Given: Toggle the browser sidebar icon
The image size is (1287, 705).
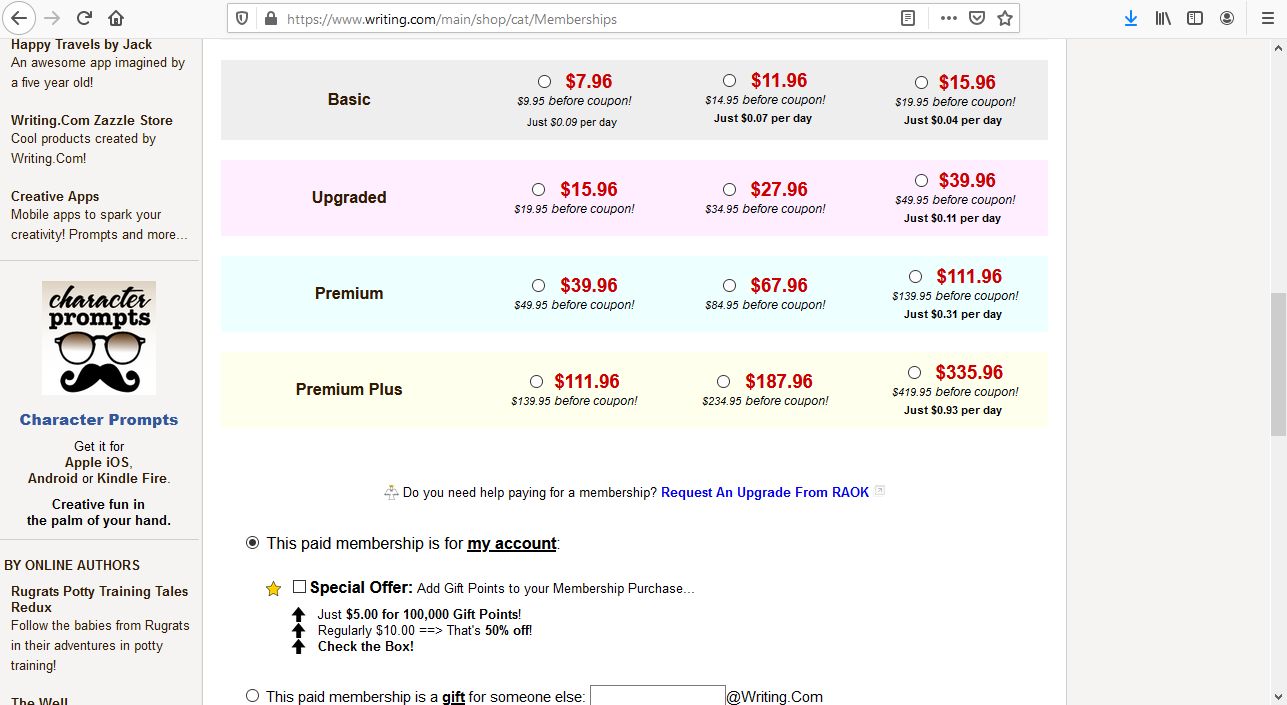Looking at the screenshot, I should pos(1195,18).
